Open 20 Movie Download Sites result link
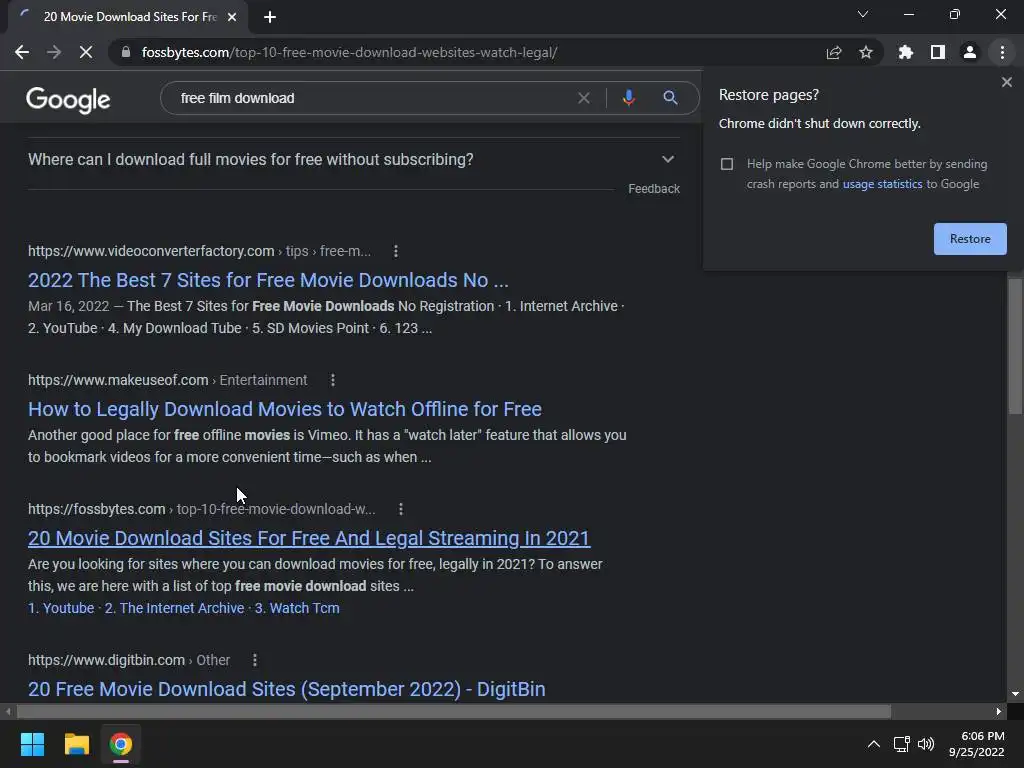This screenshot has width=1024, height=768. 309,538
